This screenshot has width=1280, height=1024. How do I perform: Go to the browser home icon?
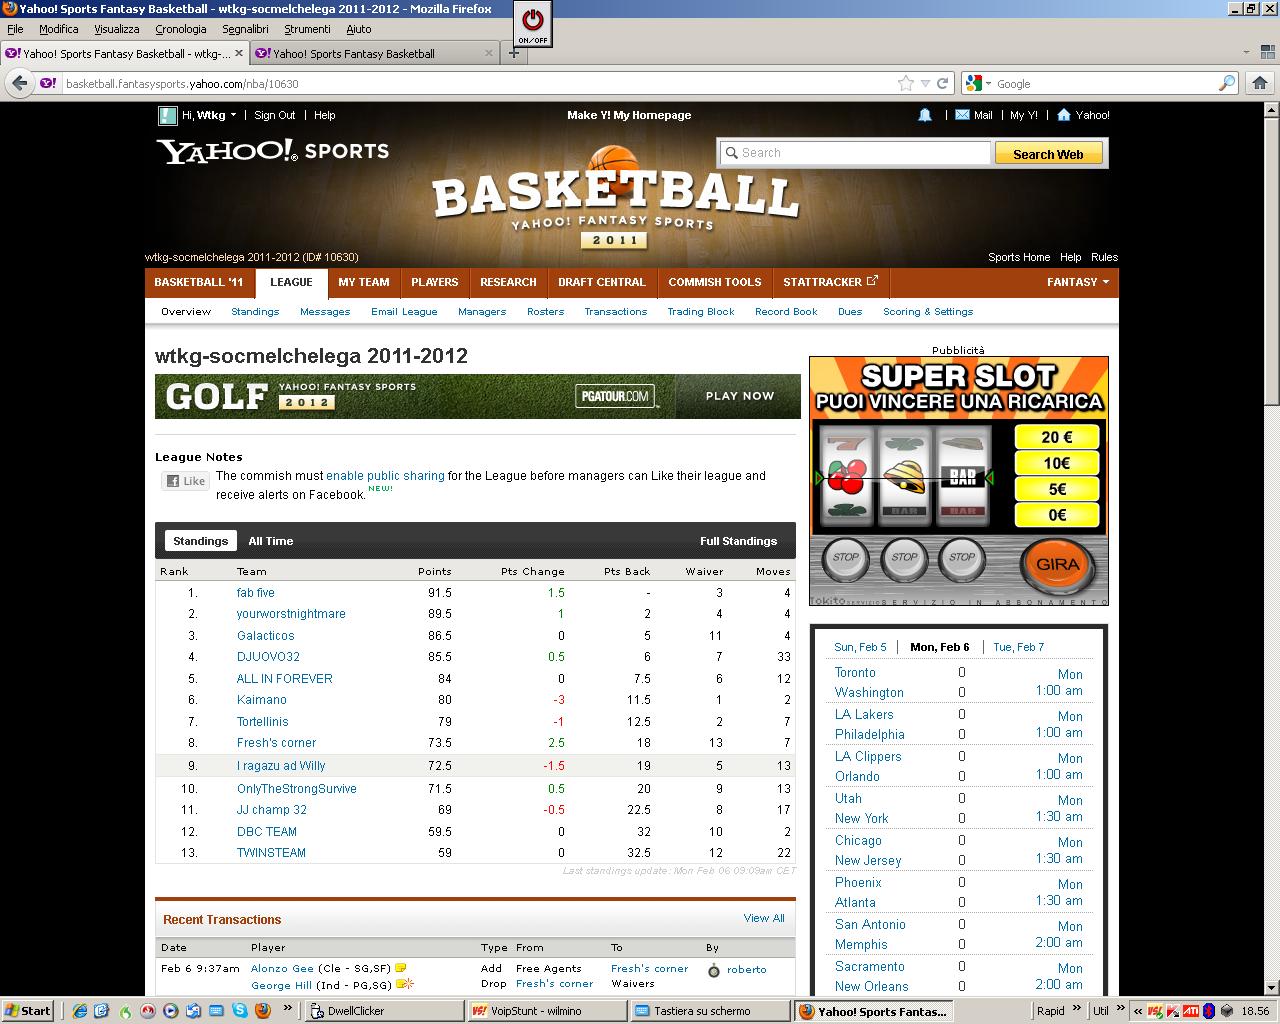[1260, 84]
